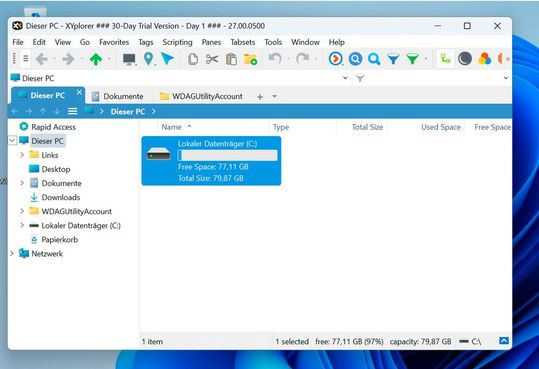Select Downloads in the tree

(60, 197)
